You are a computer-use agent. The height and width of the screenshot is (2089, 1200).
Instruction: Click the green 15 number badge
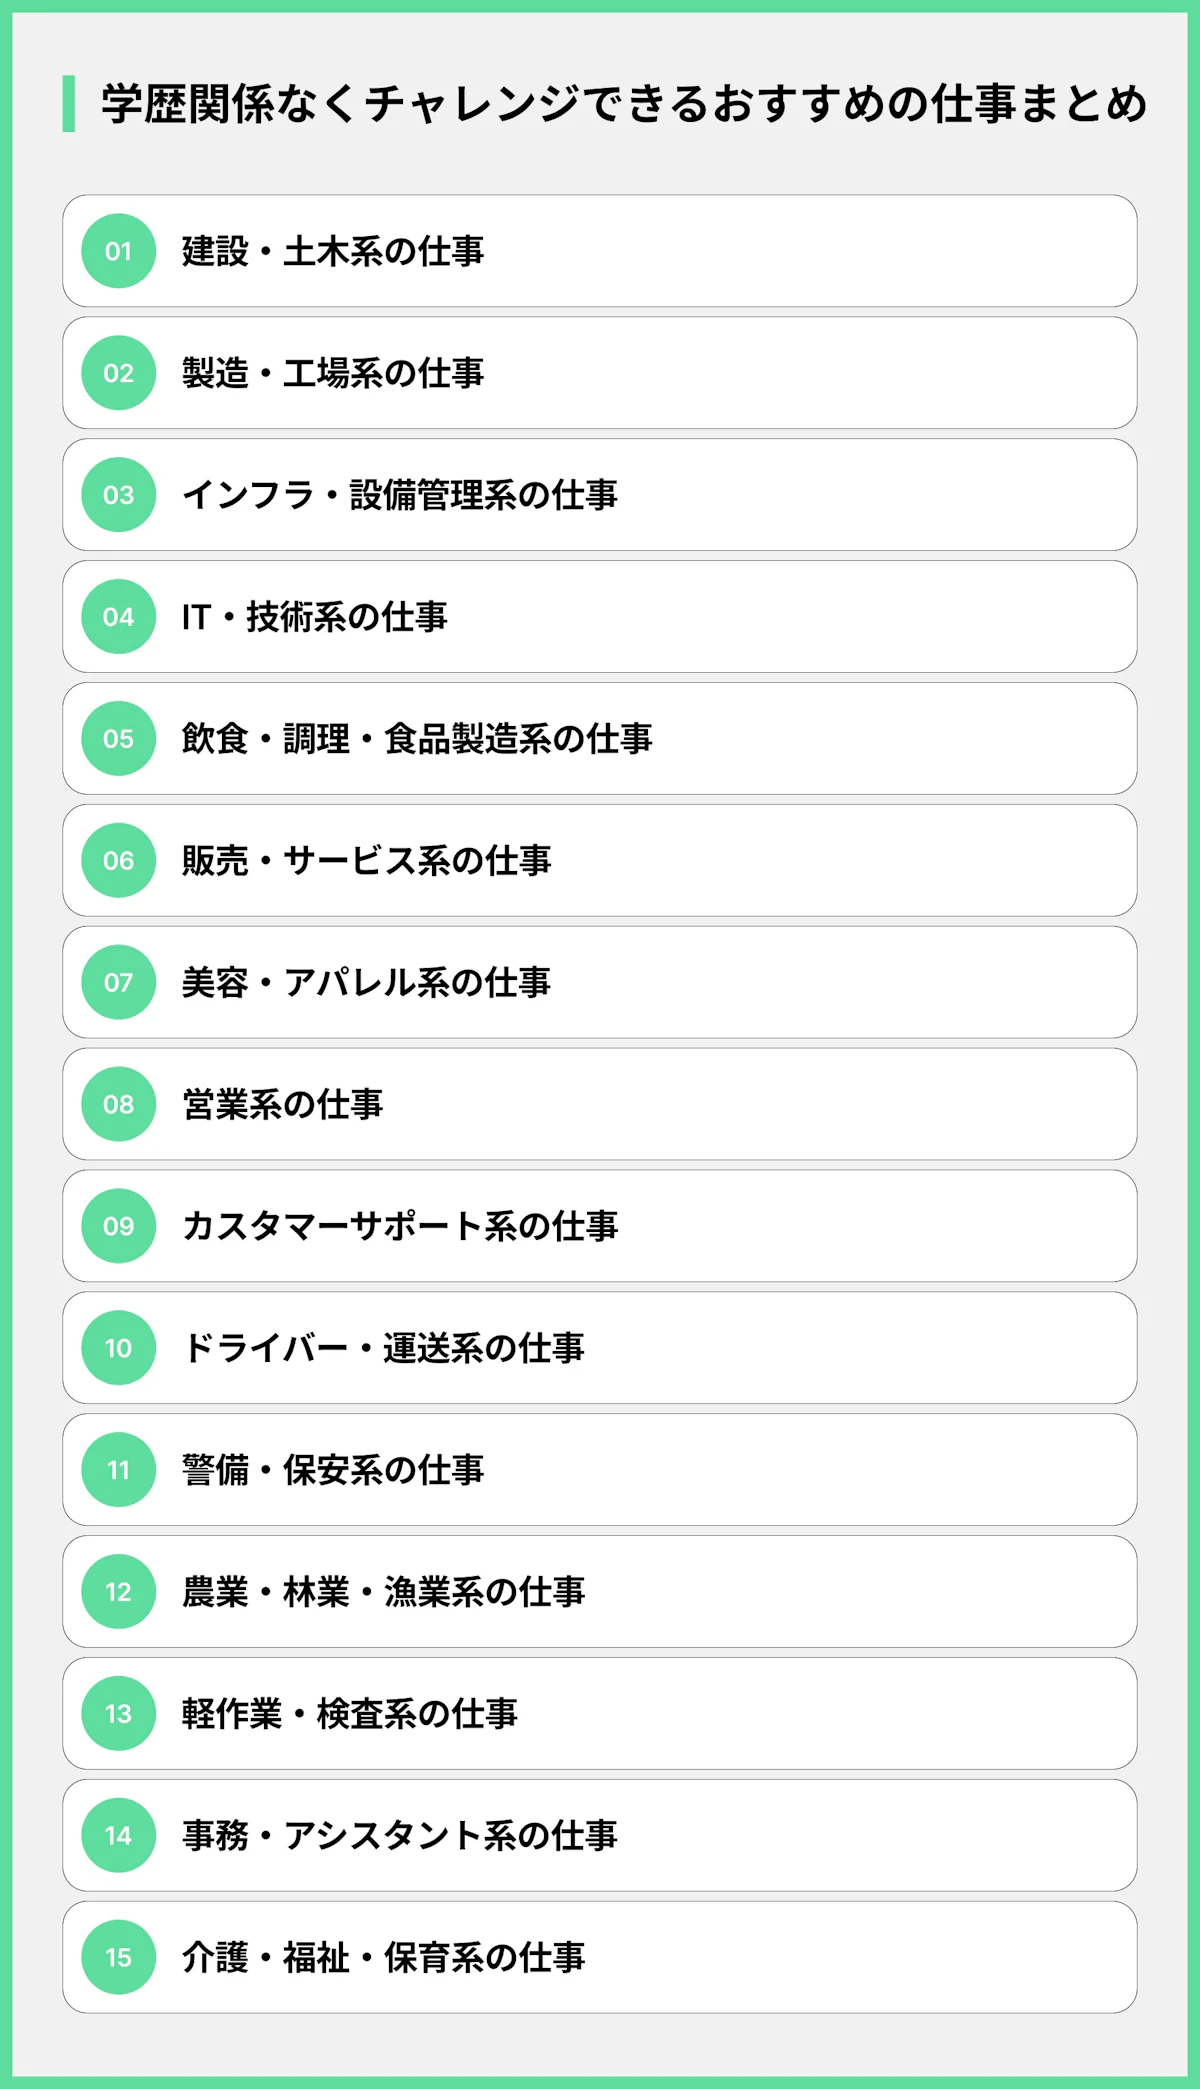(x=118, y=1957)
